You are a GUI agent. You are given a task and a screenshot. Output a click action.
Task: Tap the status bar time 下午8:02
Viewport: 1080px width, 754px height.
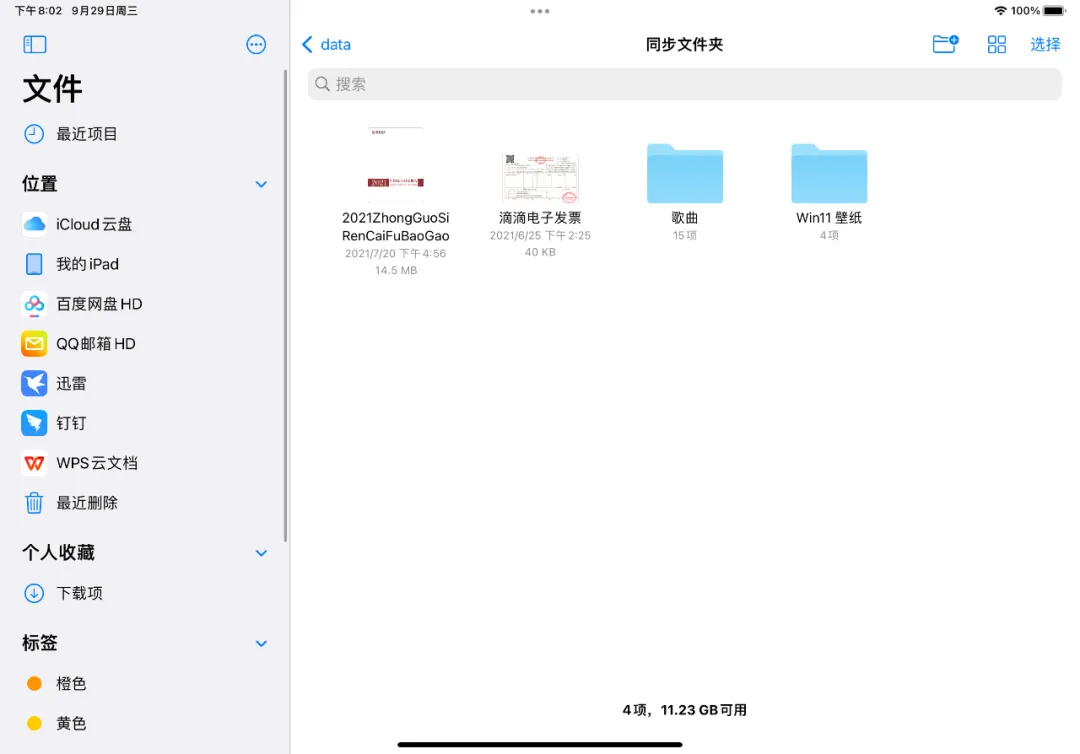point(39,11)
